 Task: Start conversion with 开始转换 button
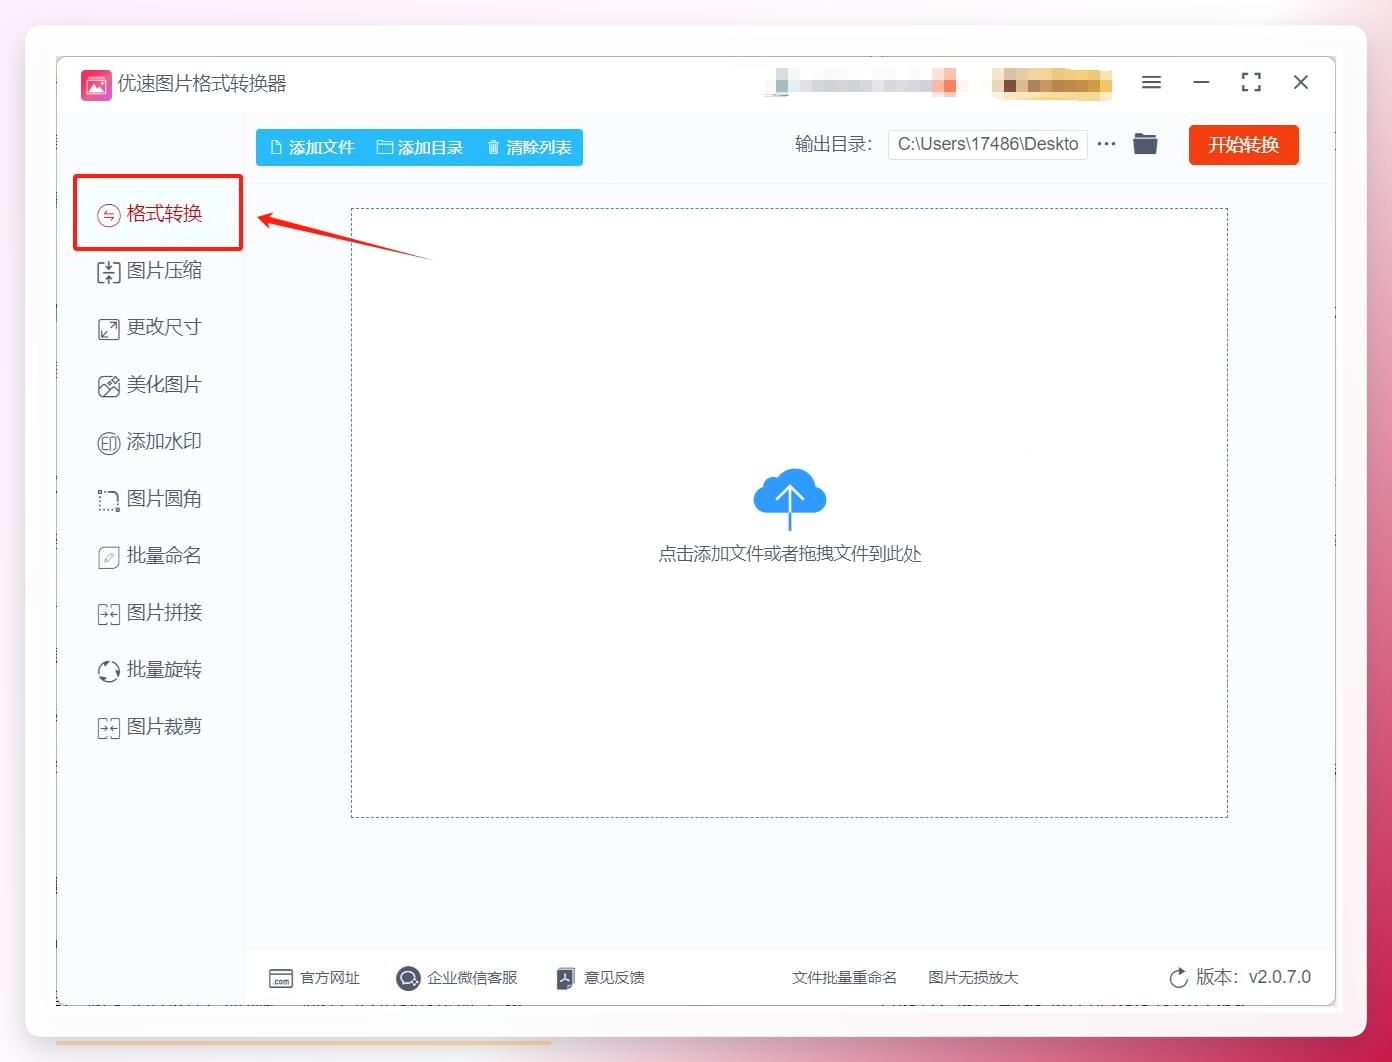click(1244, 145)
